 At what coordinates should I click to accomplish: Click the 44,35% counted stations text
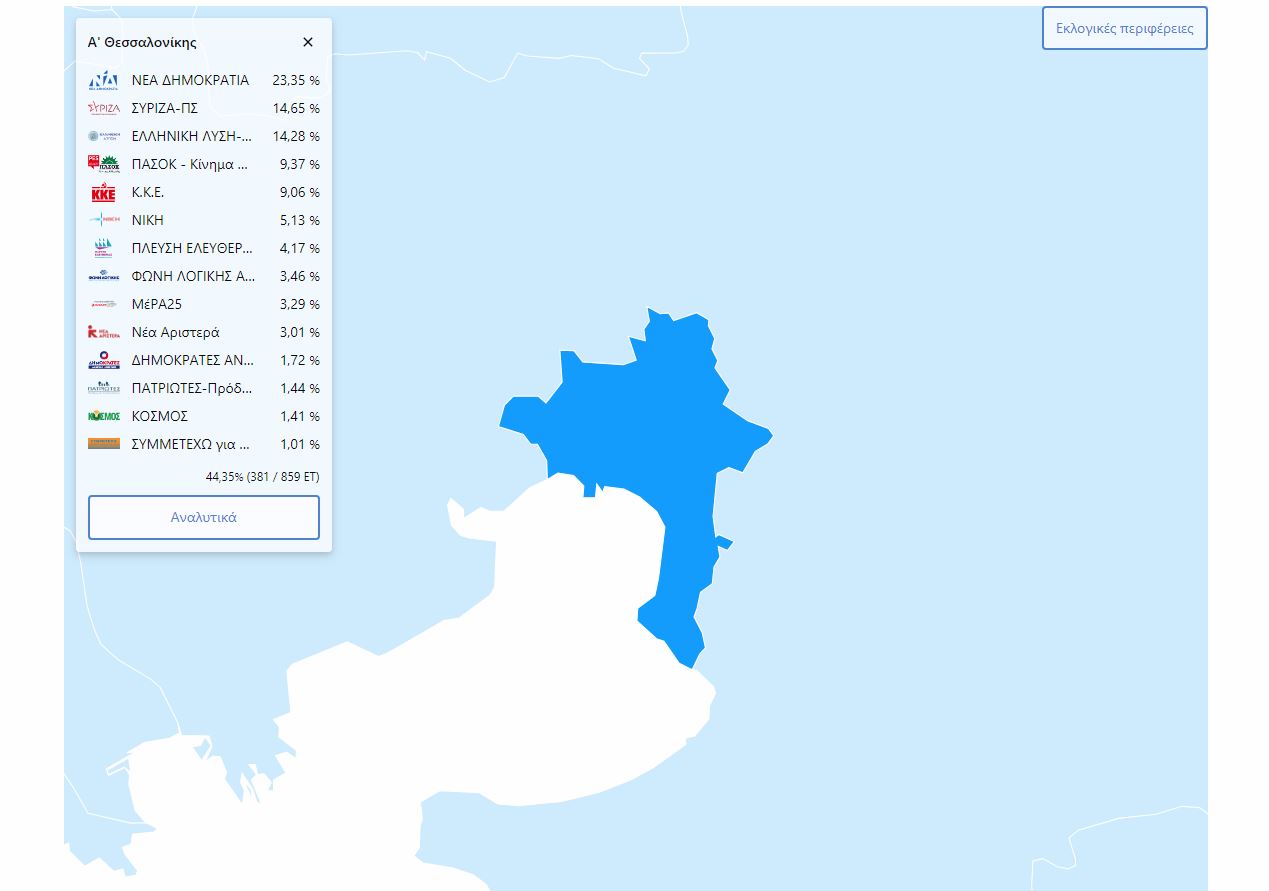click(x=262, y=477)
